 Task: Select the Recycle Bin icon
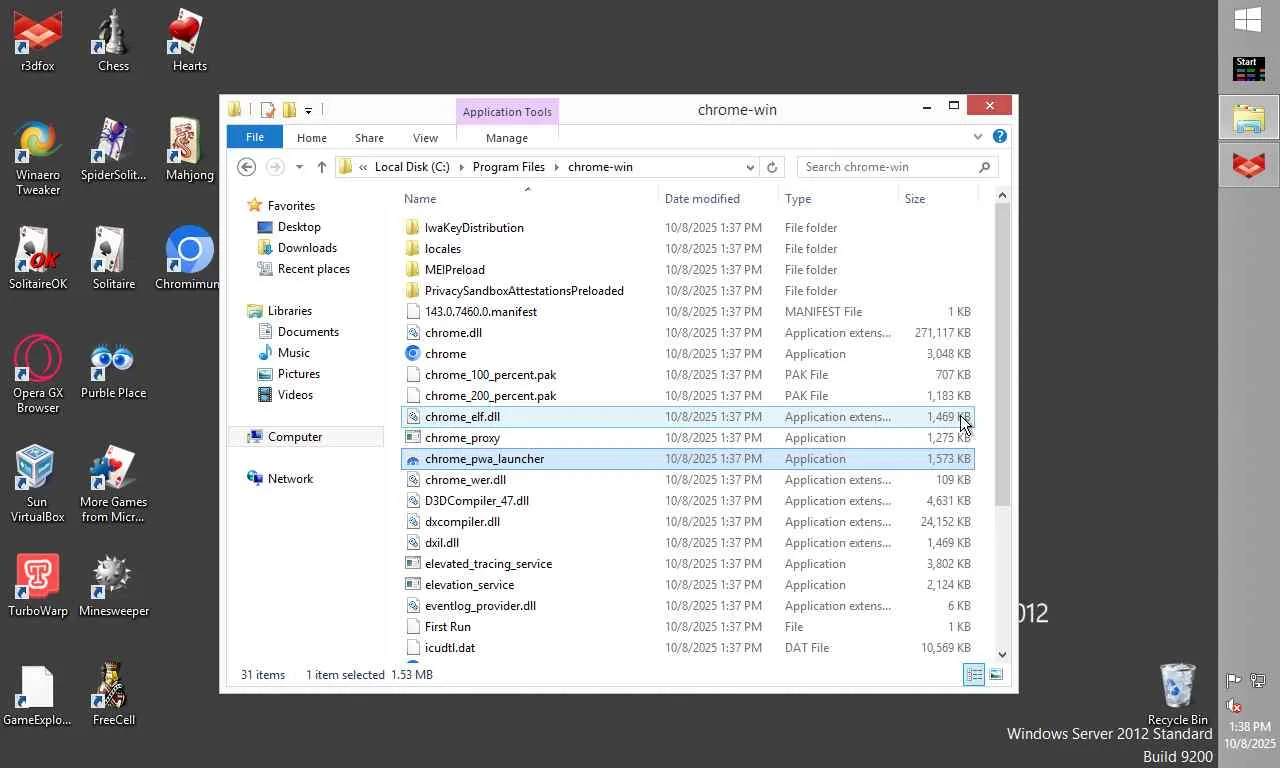tap(1177, 693)
